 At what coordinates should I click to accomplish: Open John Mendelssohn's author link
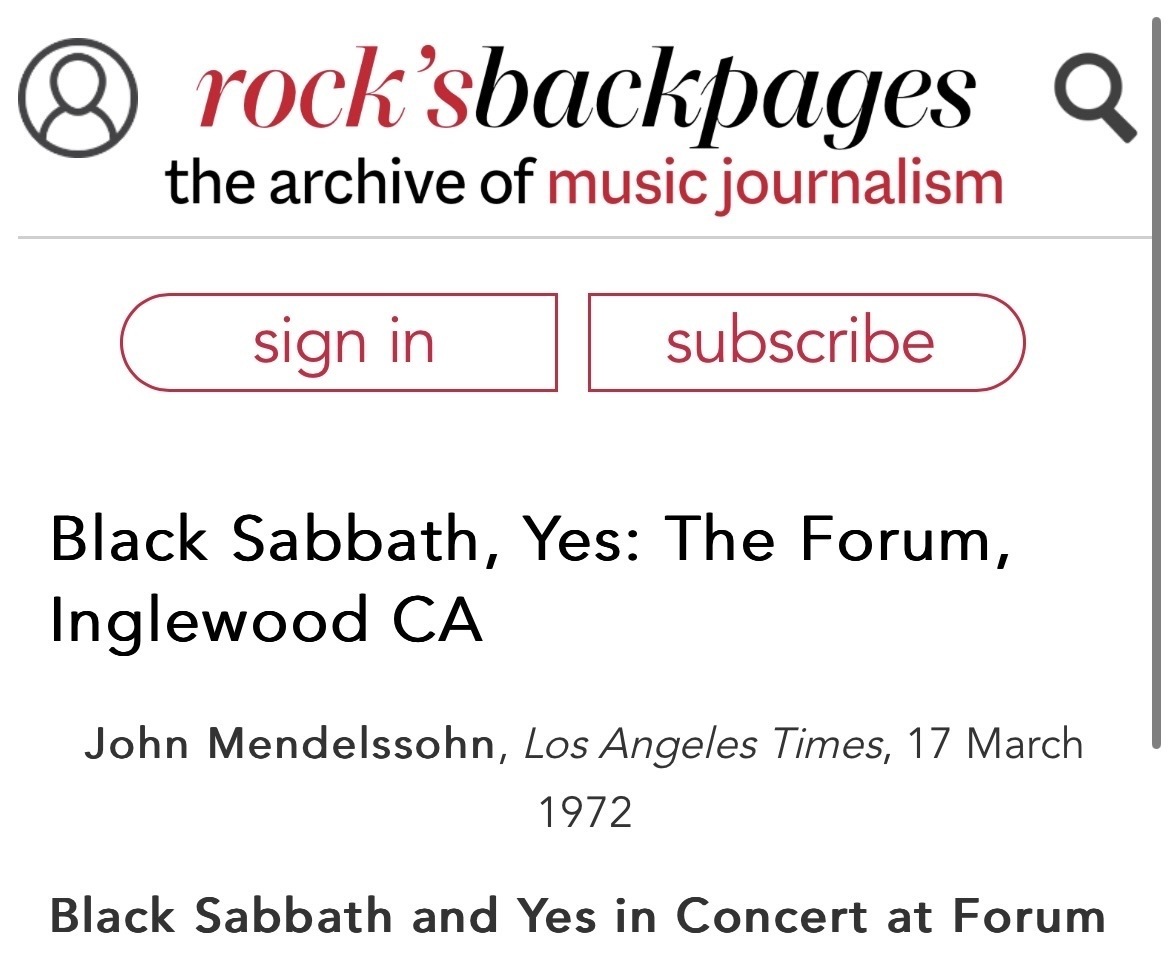290,745
